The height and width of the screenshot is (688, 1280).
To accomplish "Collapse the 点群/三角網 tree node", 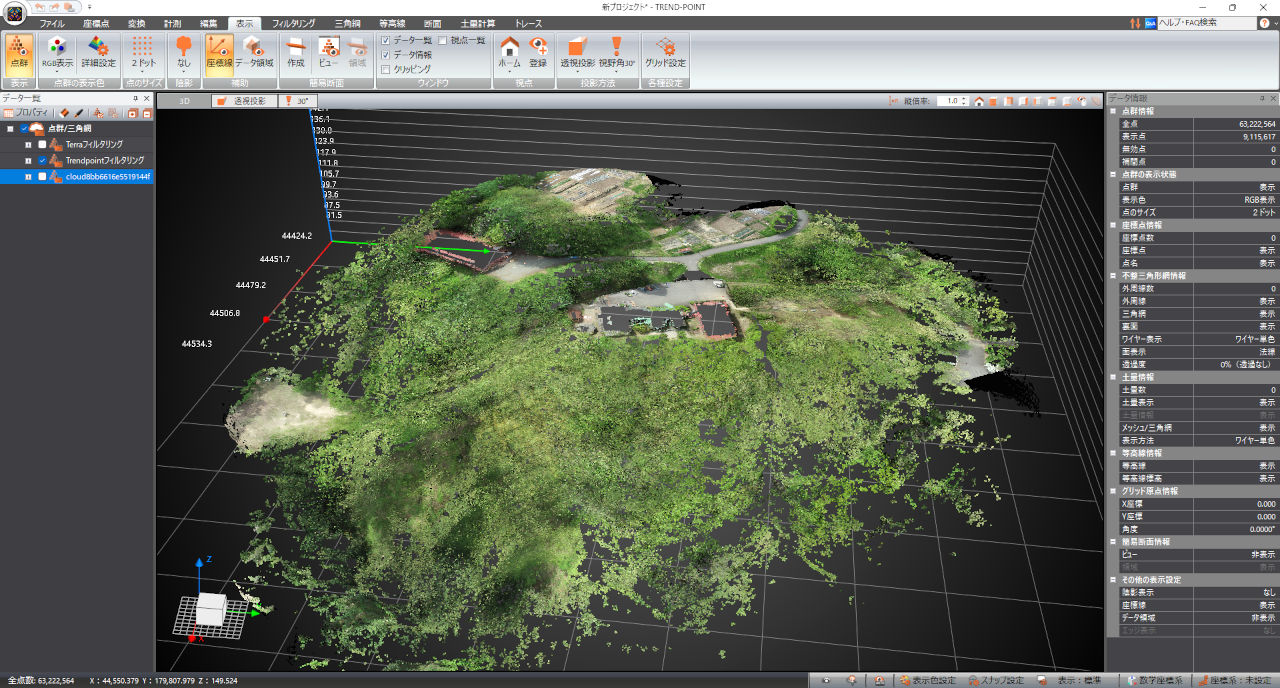I will (10, 129).
